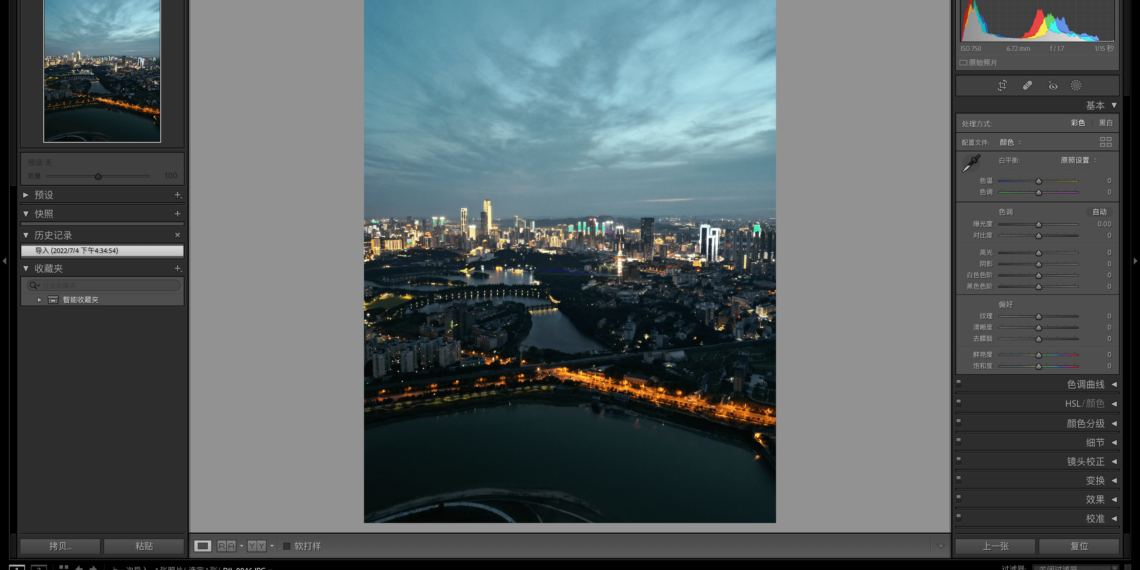The height and width of the screenshot is (570, 1140).
Task: Select the red eye correction tool
Action: tap(1052, 85)
